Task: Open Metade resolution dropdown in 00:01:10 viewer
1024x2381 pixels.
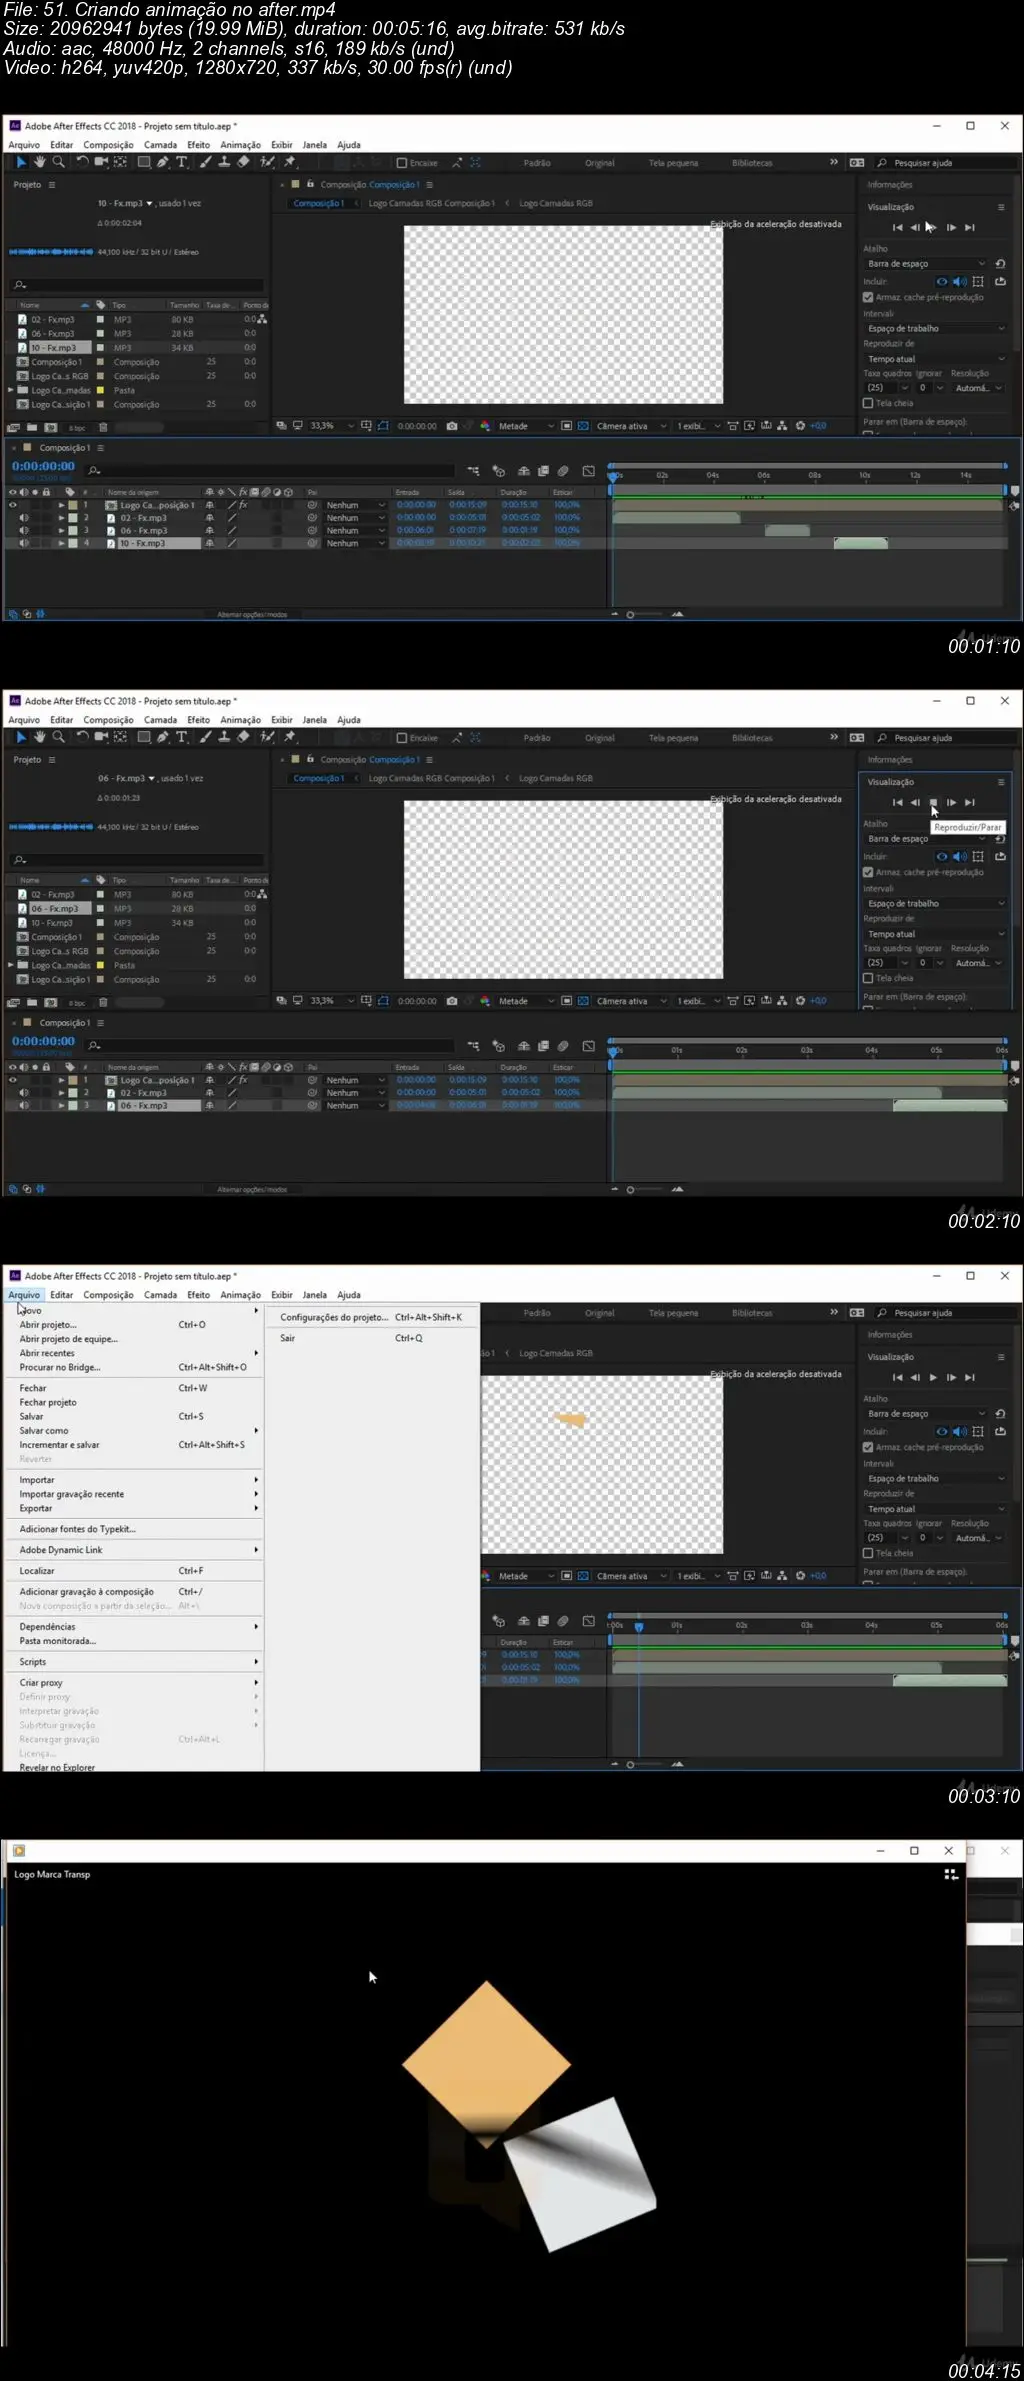Action: click(x=526, y=426)
